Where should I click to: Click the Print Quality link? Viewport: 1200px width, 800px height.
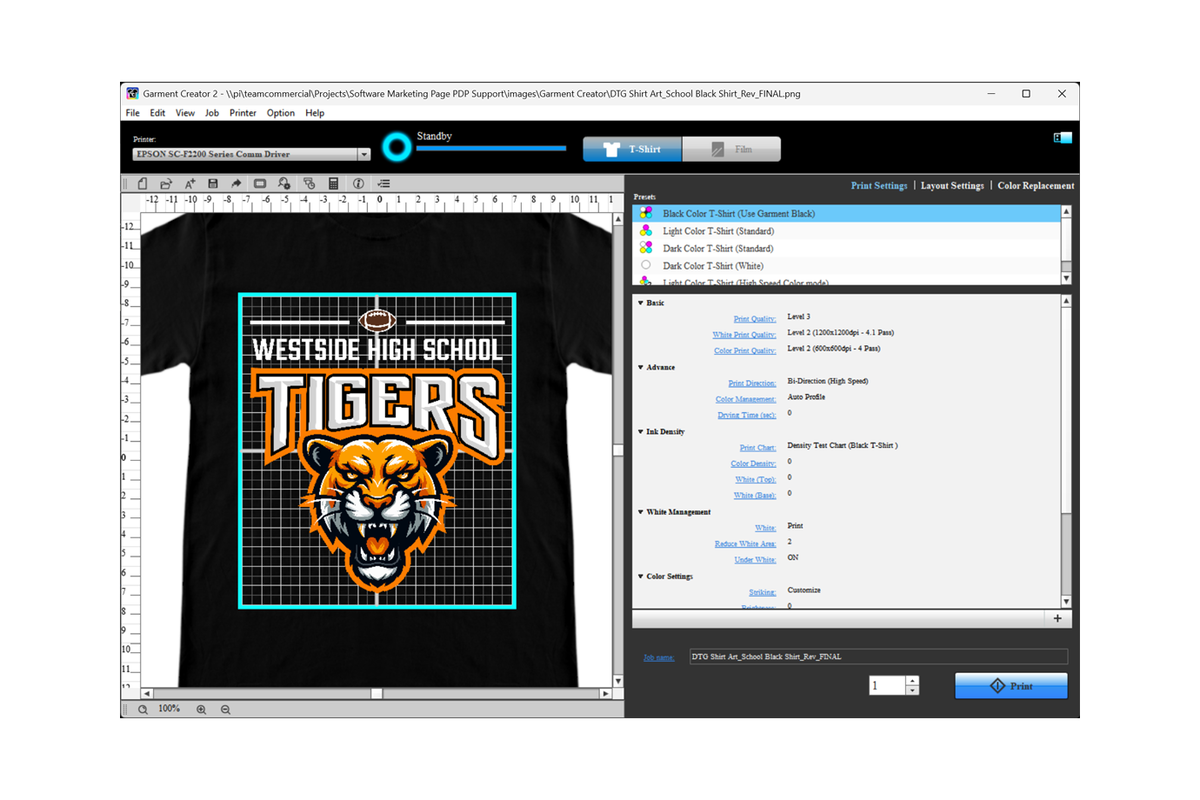tap(755, 319)
